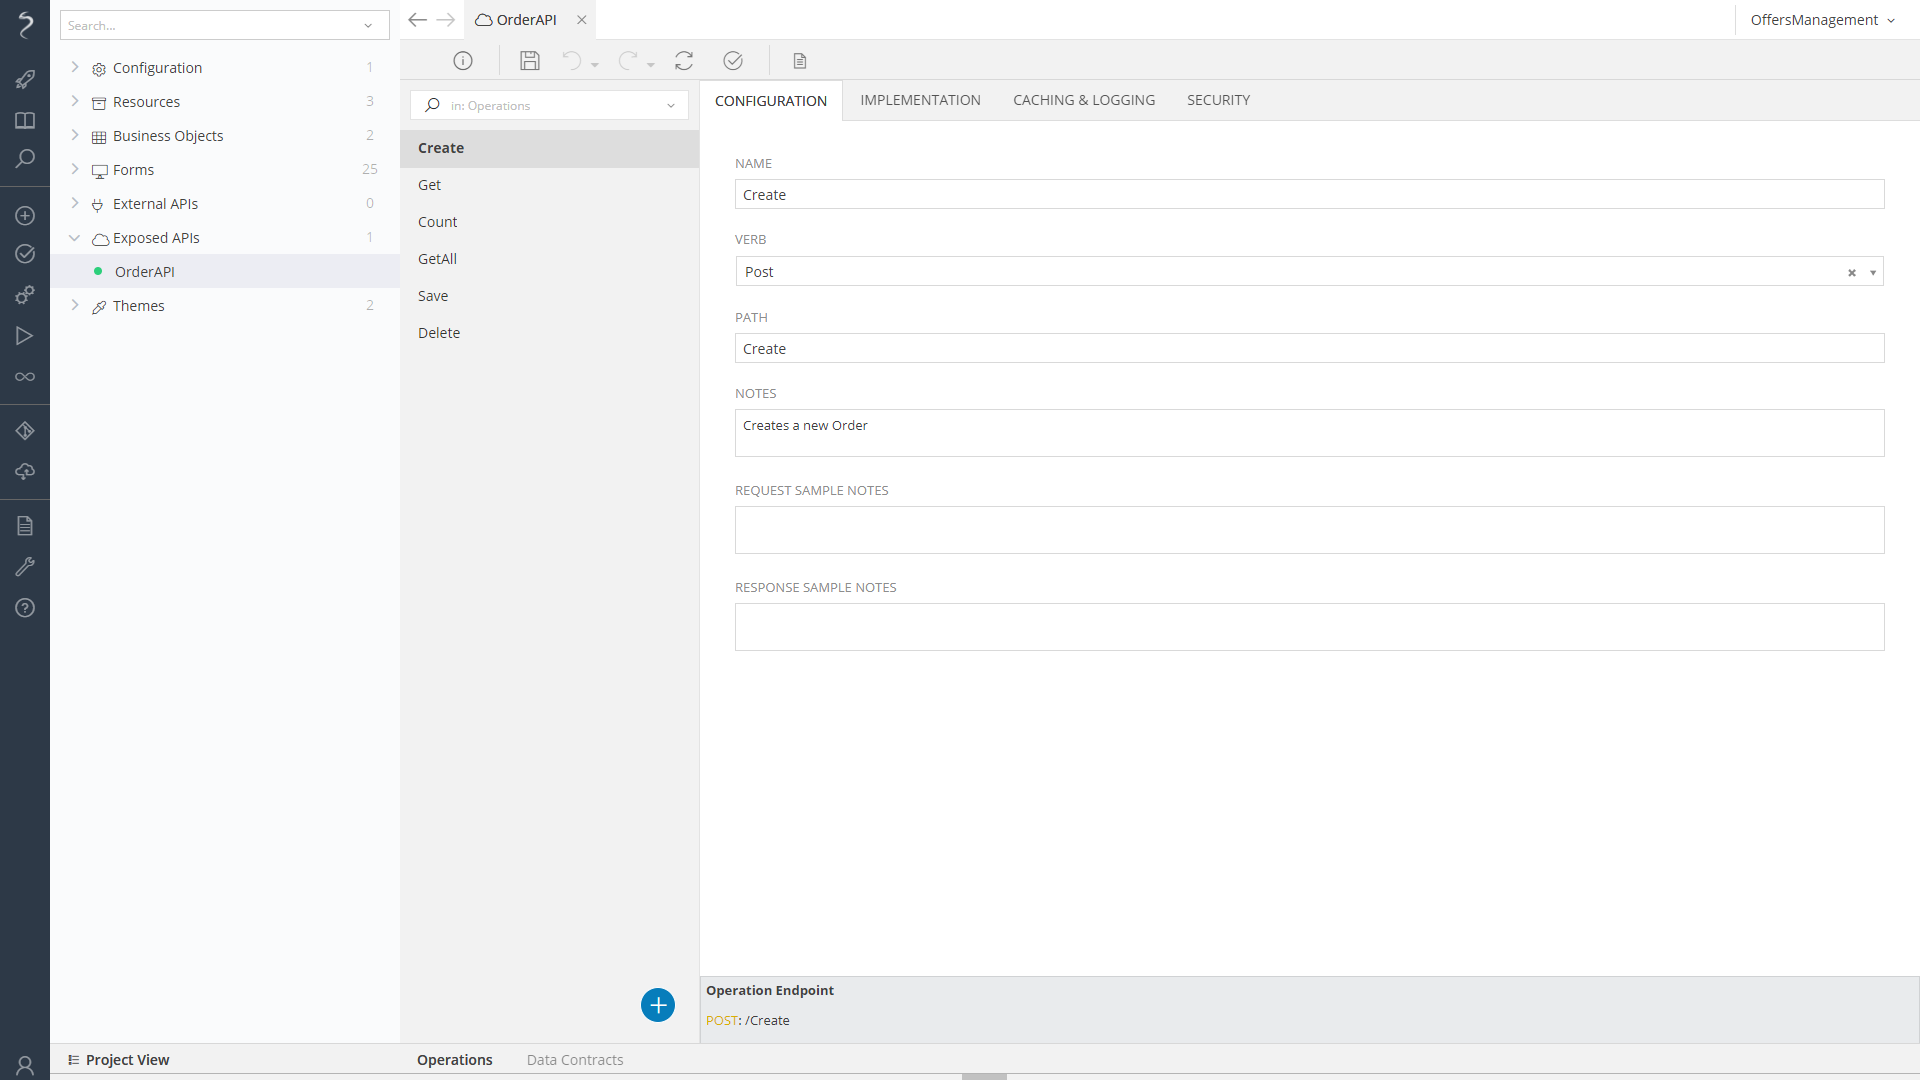Open the Data Contracts bottom tab
The image size is (1920, 1080).
[575, 1060]
